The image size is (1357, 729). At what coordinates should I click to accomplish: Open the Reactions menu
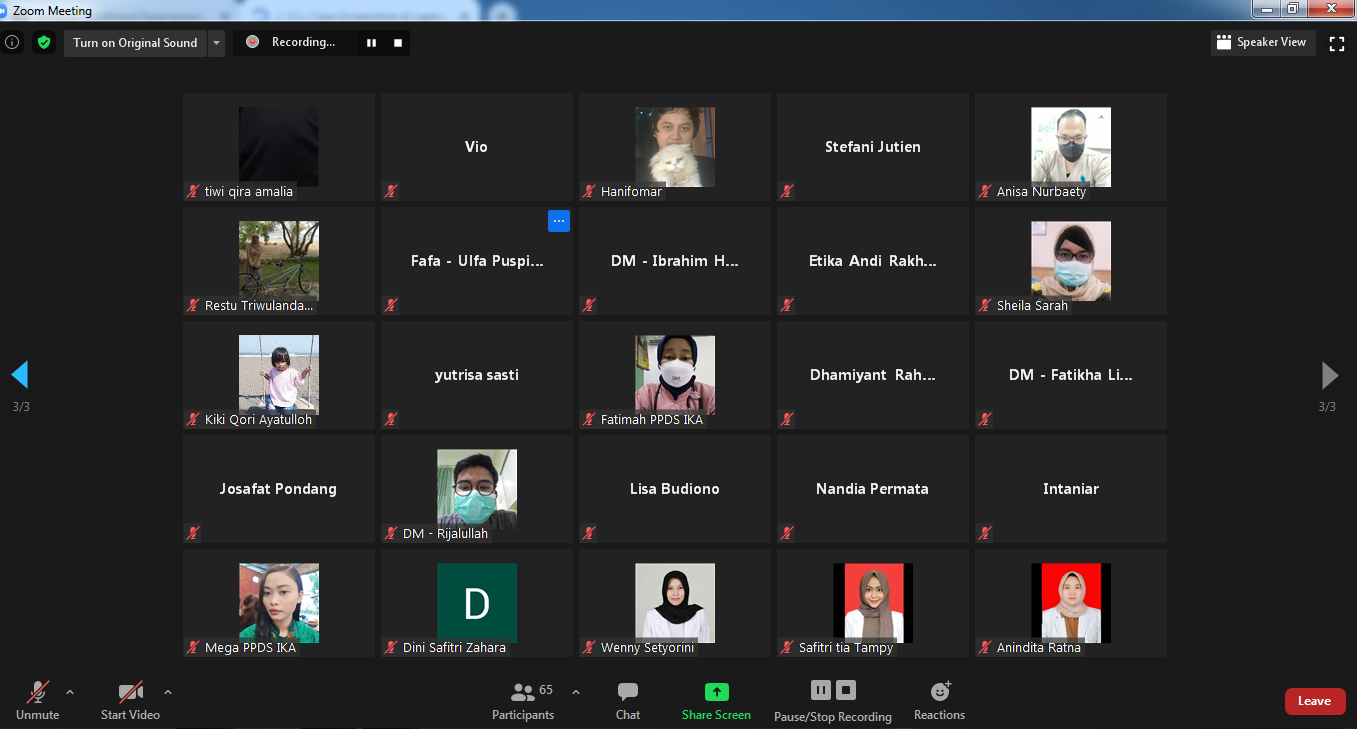[939, 700]
